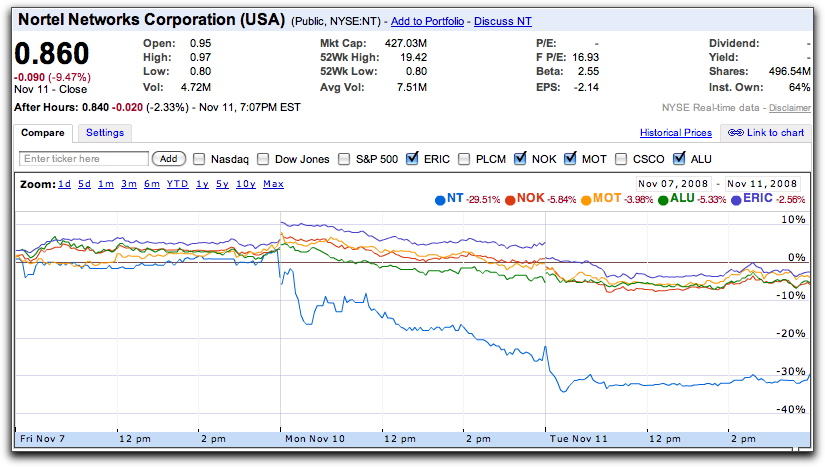Click the Nov 07, 2008 start date field
The height and width of the screenshot is (467, 825).
[673, 184]
